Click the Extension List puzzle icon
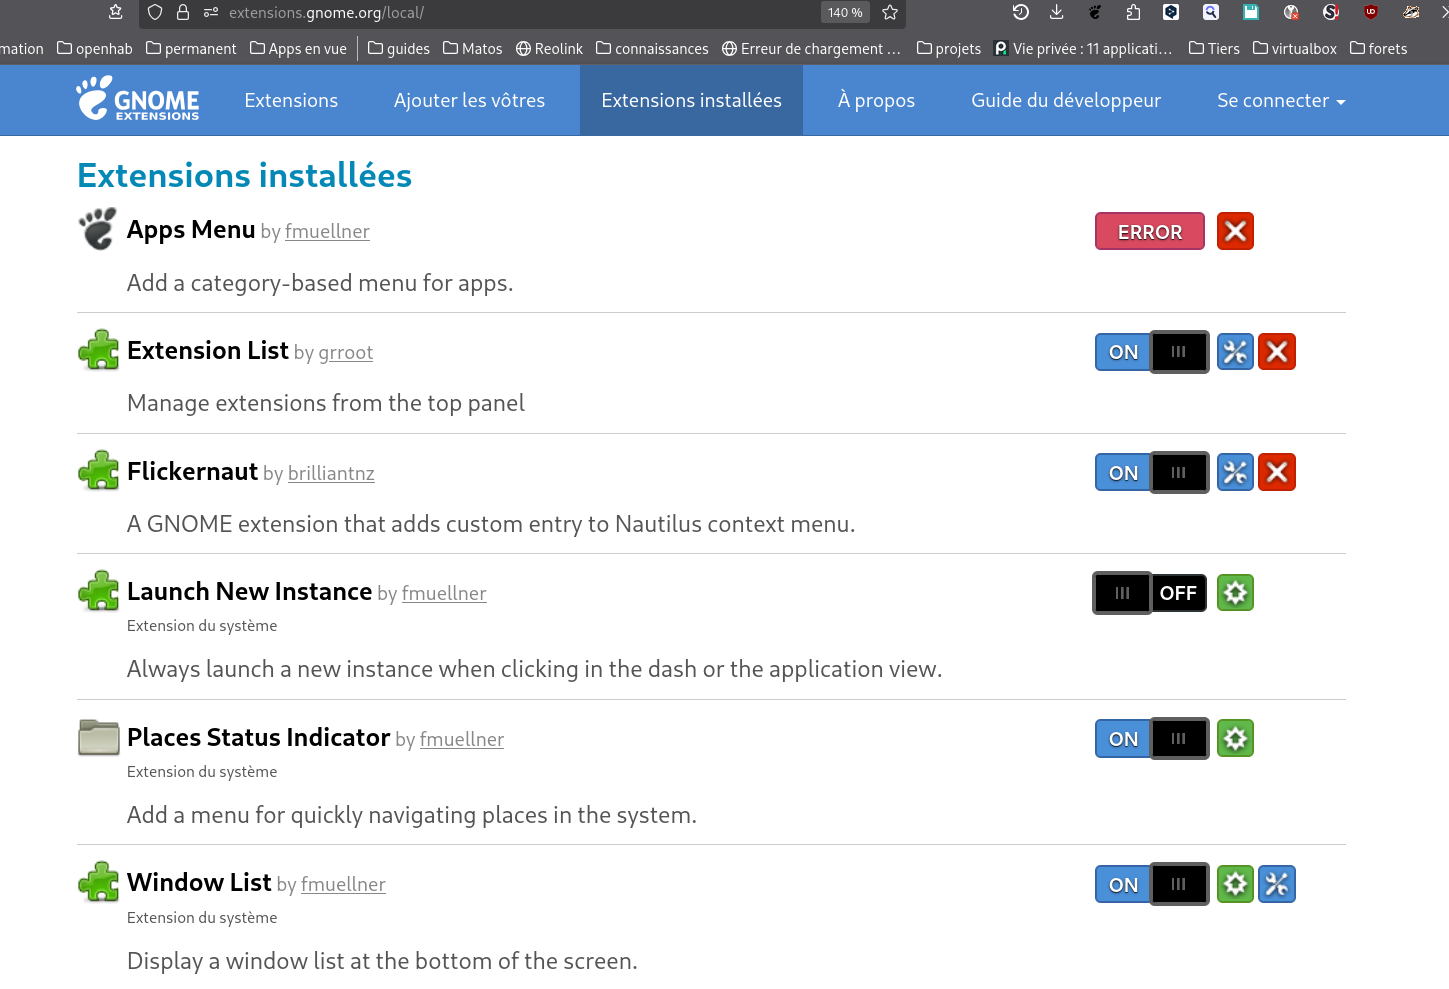This screenshot has width=1449, height=989. 98,350
